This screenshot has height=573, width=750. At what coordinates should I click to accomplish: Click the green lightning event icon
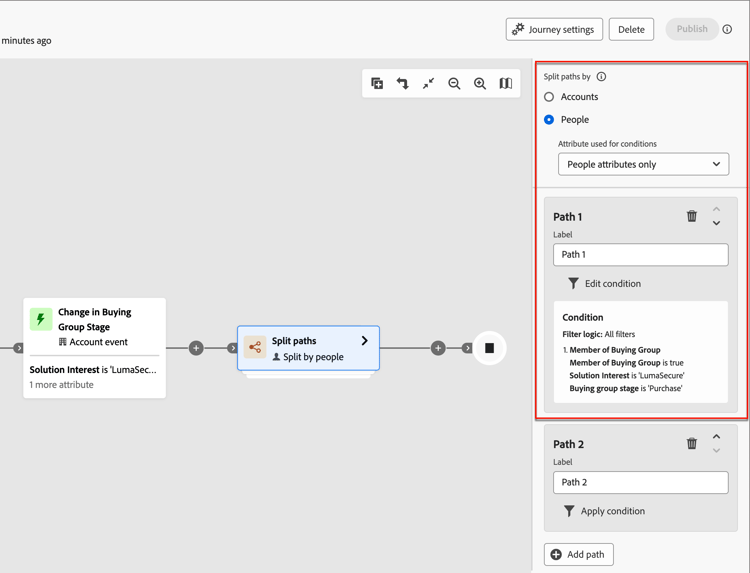[41, 319]
